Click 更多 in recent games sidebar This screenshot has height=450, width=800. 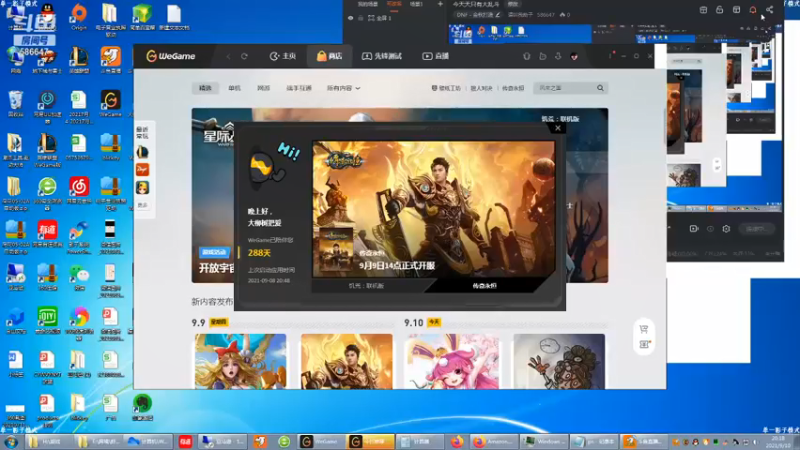(x=142, y=205)
